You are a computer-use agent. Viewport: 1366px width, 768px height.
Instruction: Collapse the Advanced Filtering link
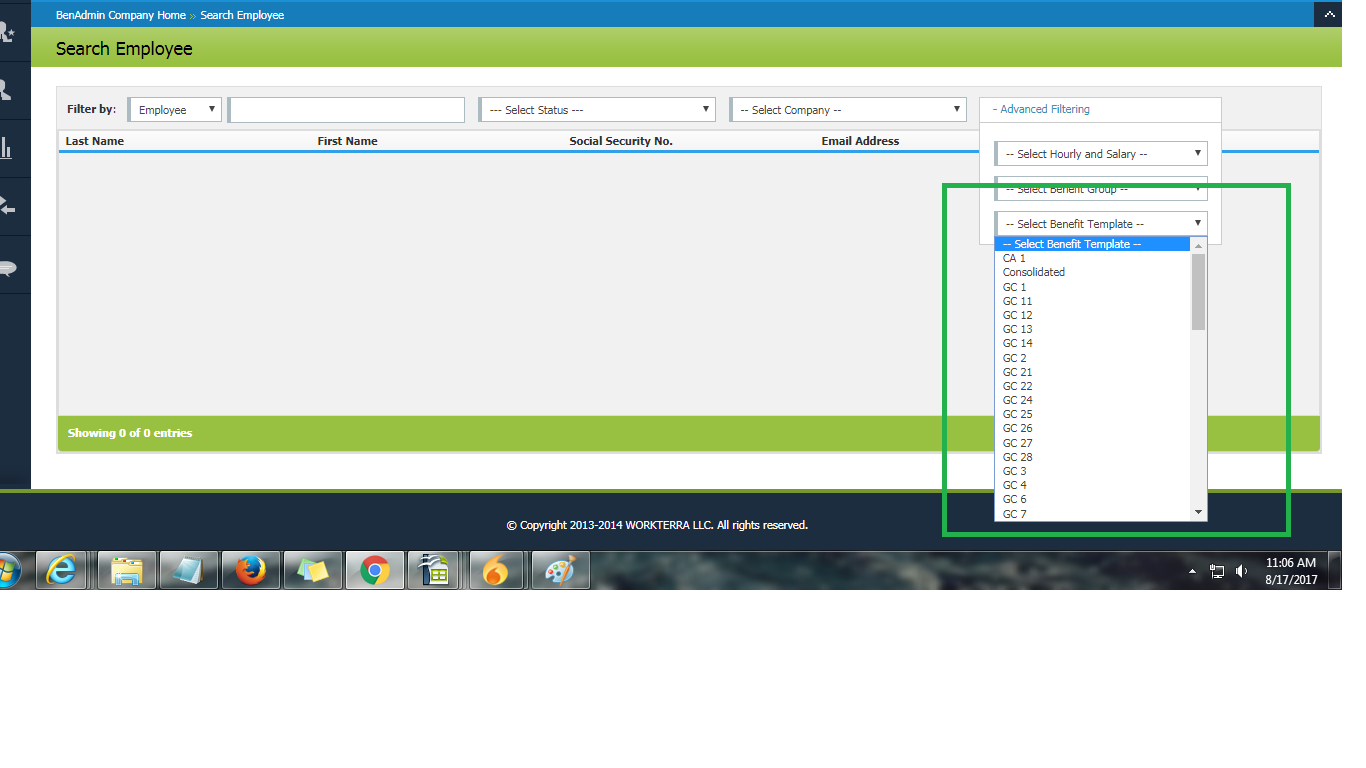[x=1041, y=109]
